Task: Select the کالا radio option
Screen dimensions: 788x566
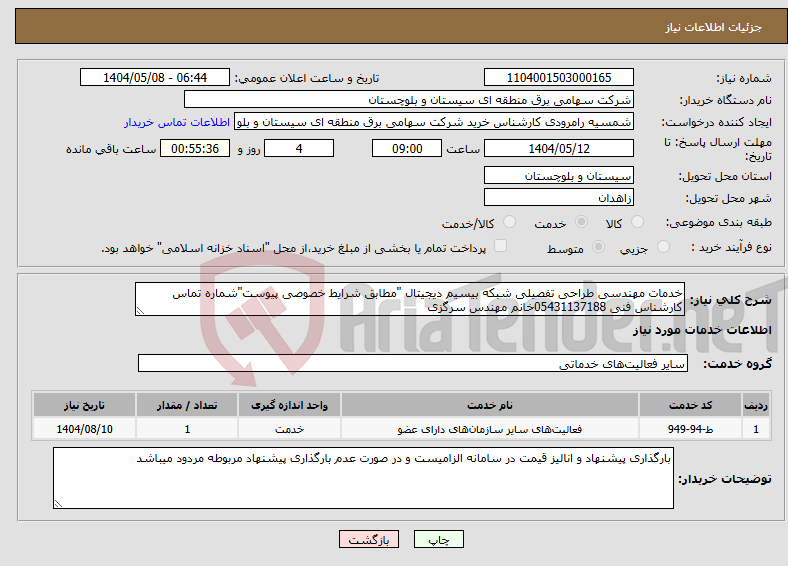Action: point(637,222)
